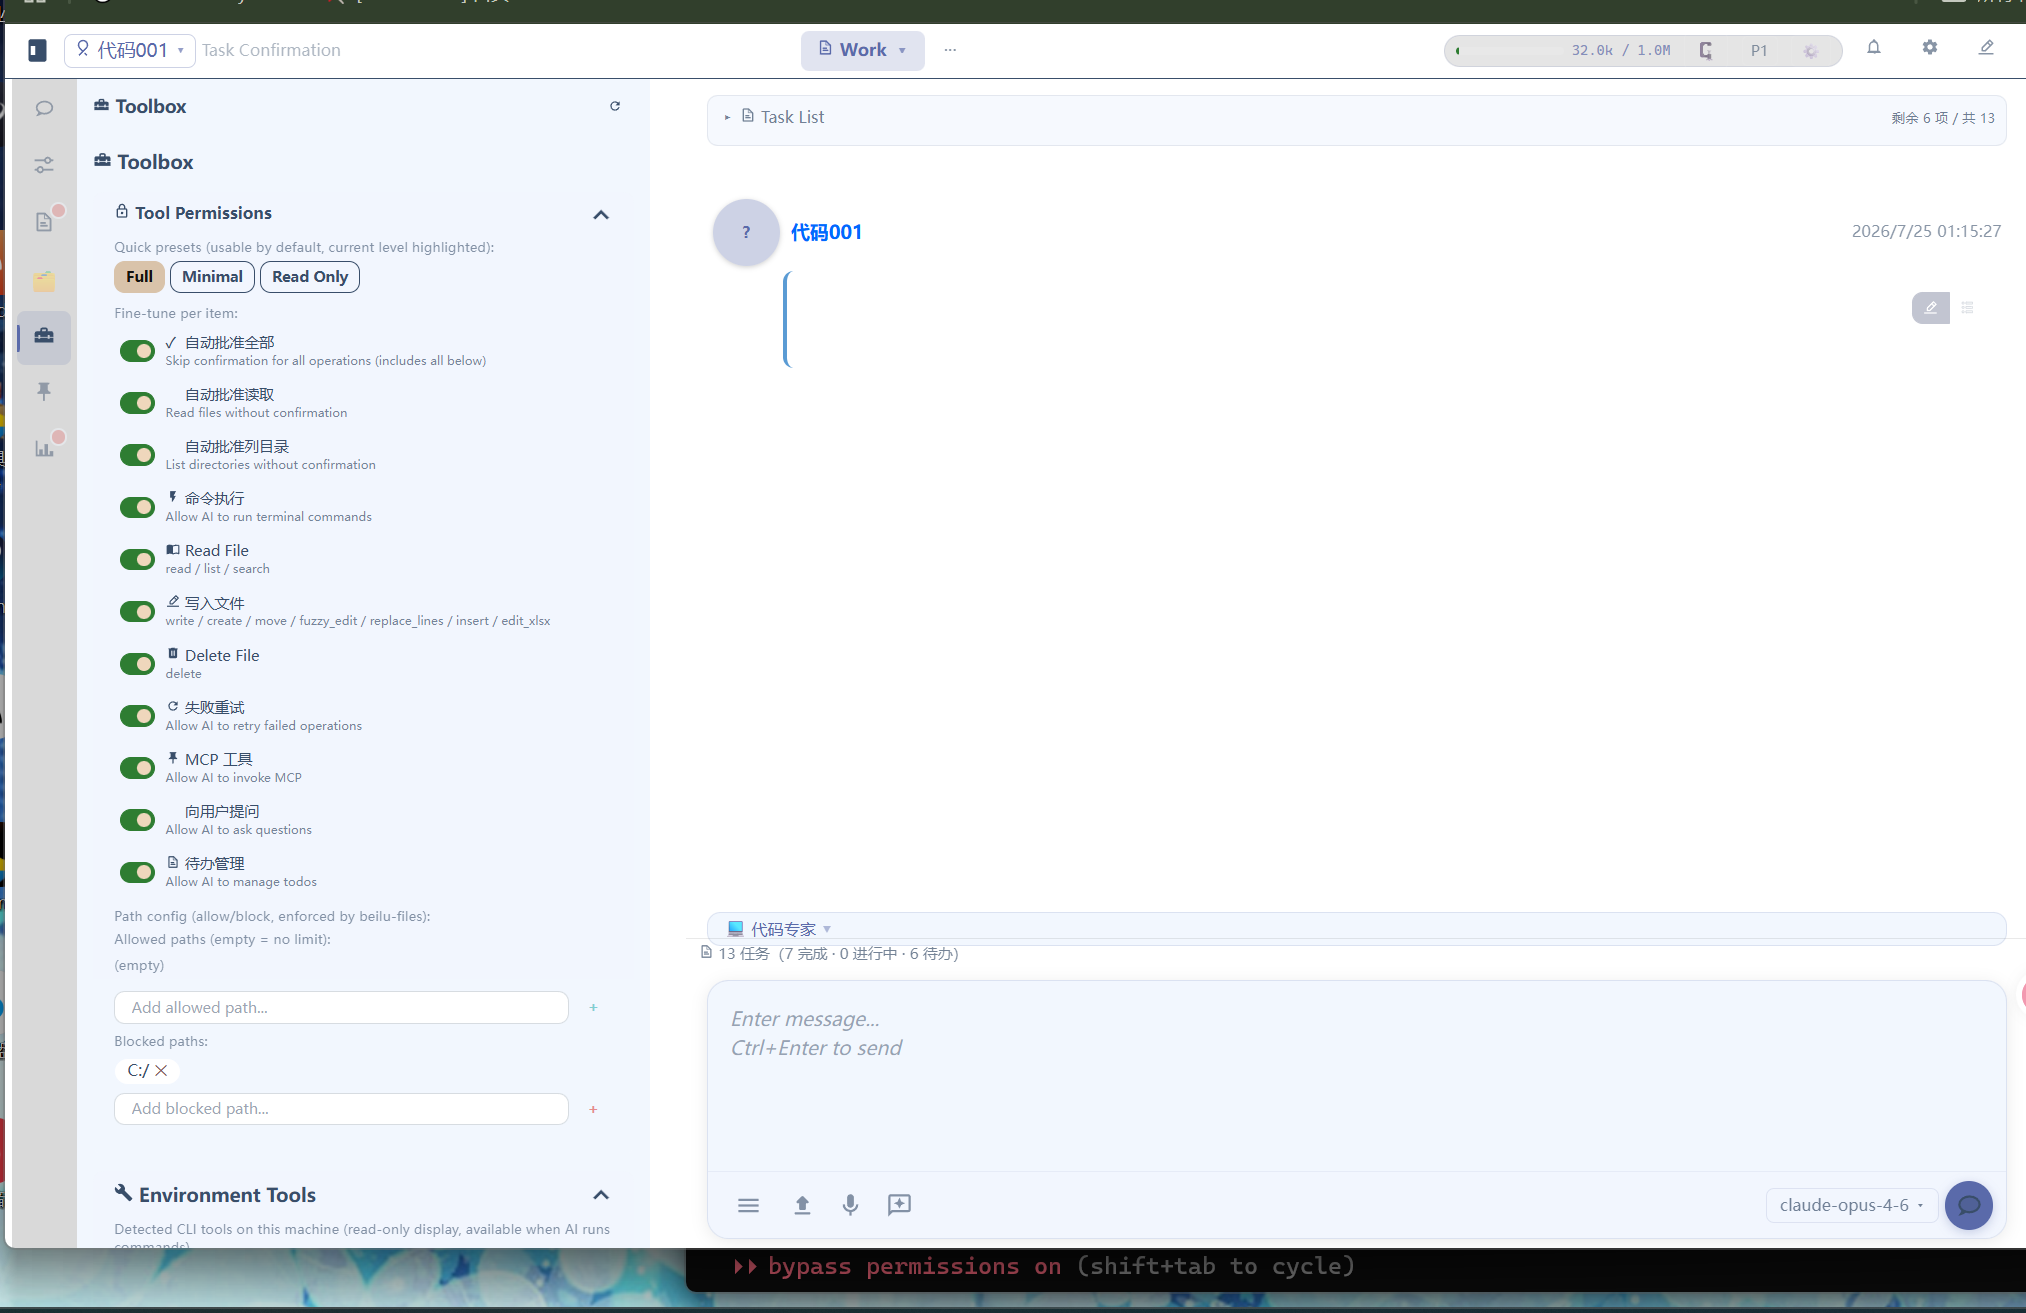Click the Add blocked path input
This screenshot has width=2026, height=1313.
(341, 1109)
